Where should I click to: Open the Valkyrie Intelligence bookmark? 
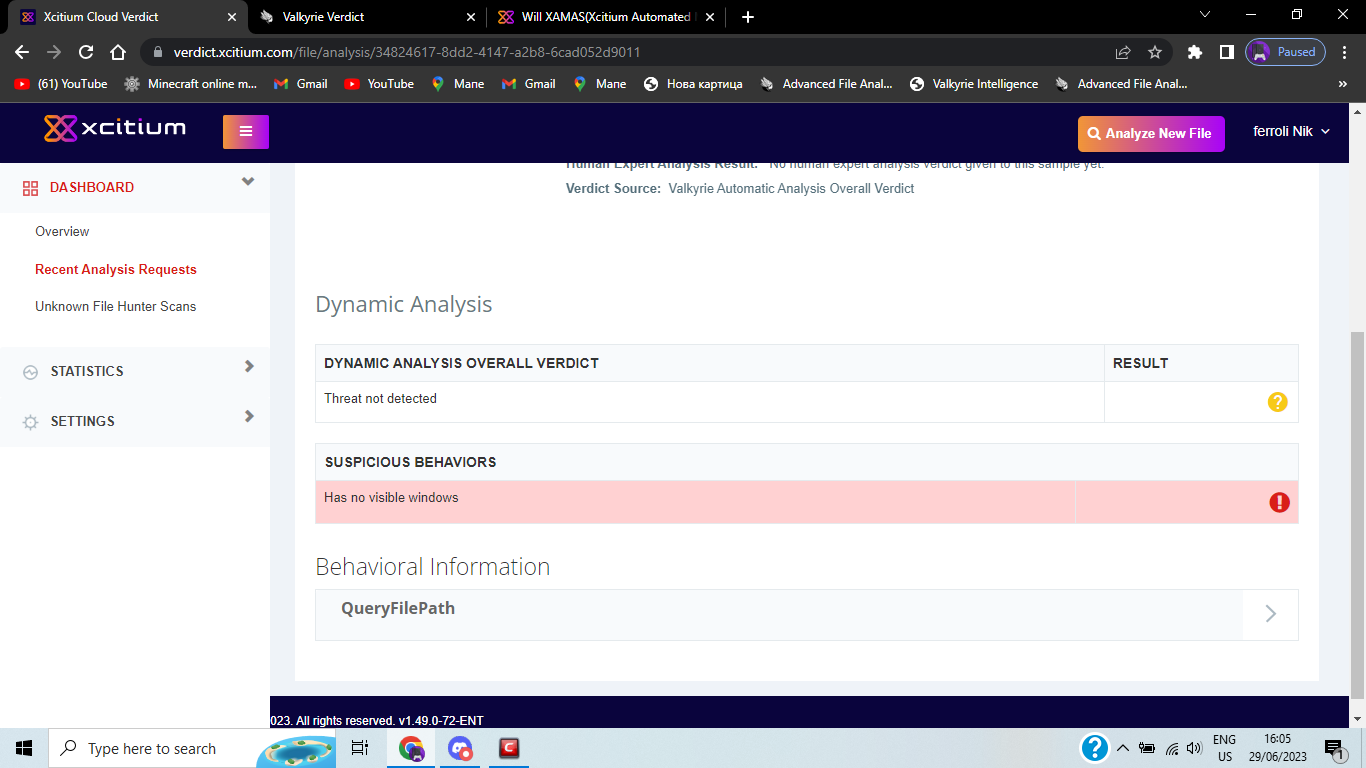(x=974, y=84)
